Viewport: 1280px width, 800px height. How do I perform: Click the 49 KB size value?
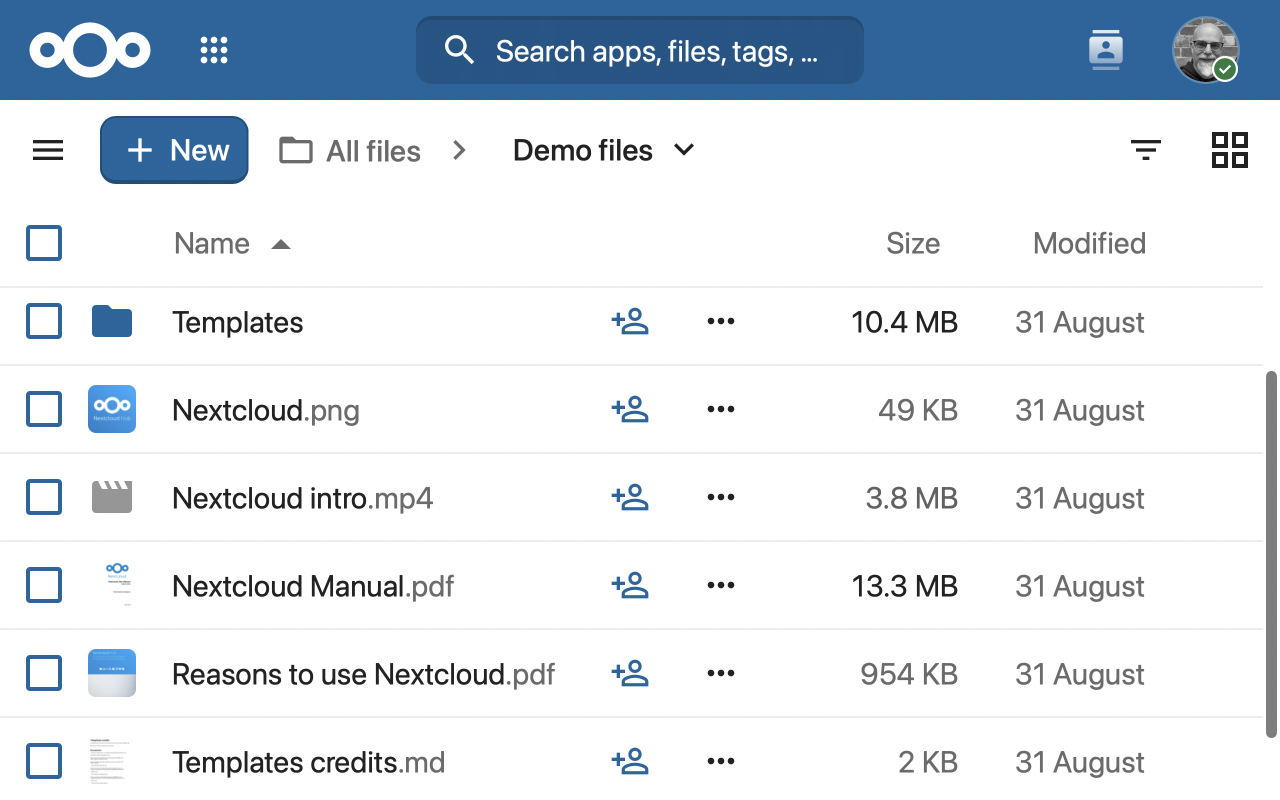(x=918, y=410)
